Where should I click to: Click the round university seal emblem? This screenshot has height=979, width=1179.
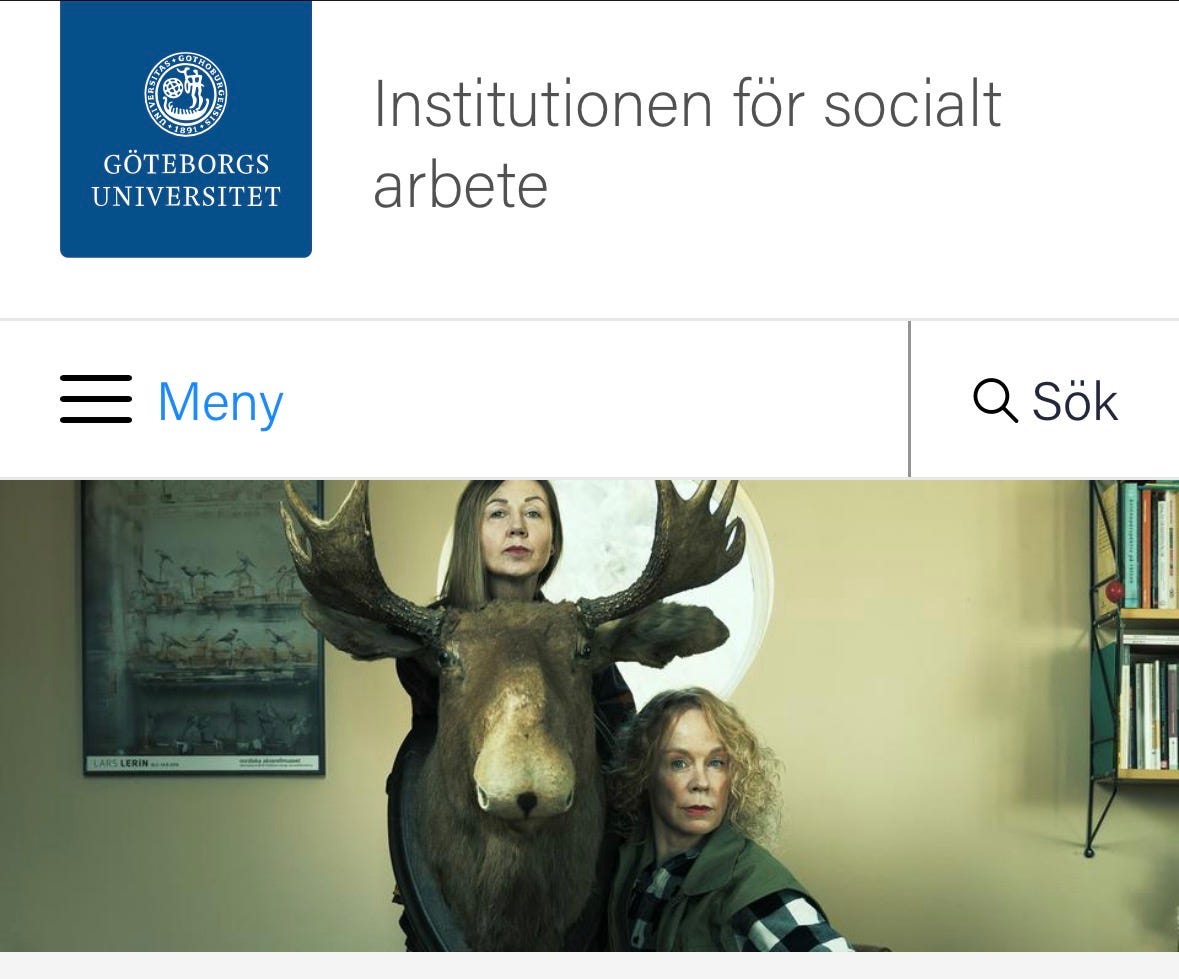coord(186,95)
